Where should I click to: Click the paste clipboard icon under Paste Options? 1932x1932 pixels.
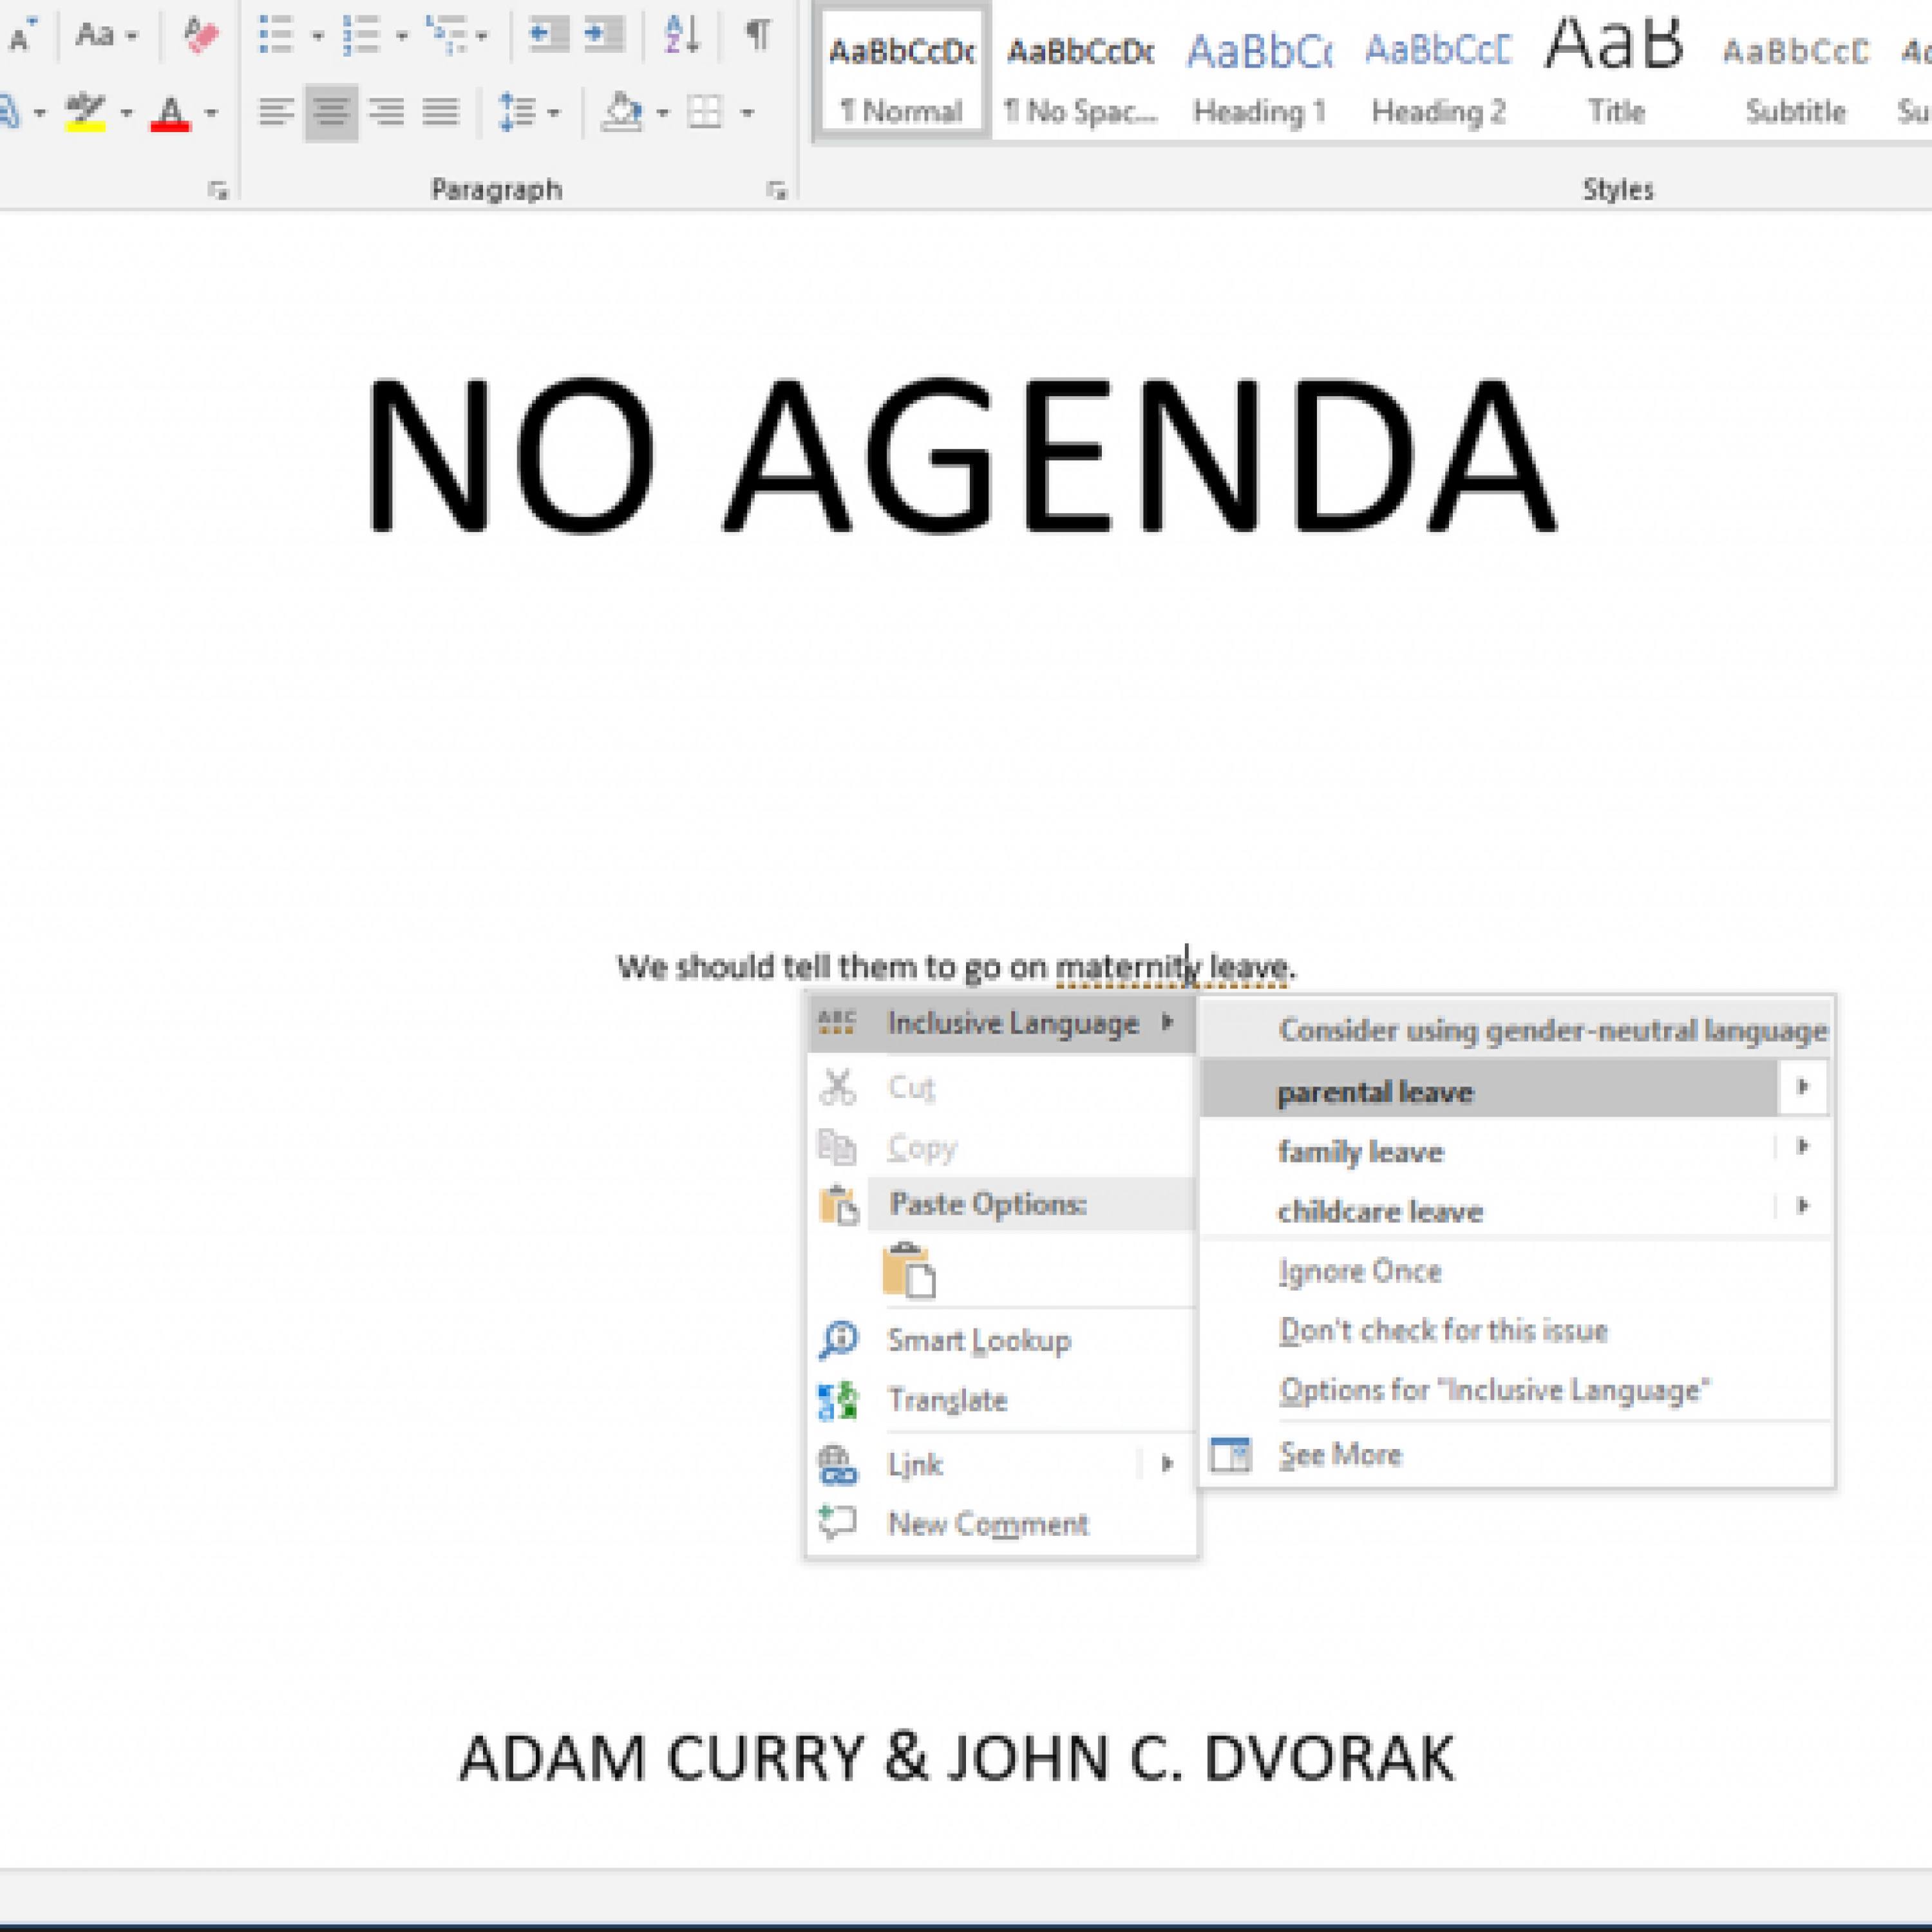point(908,1270)
